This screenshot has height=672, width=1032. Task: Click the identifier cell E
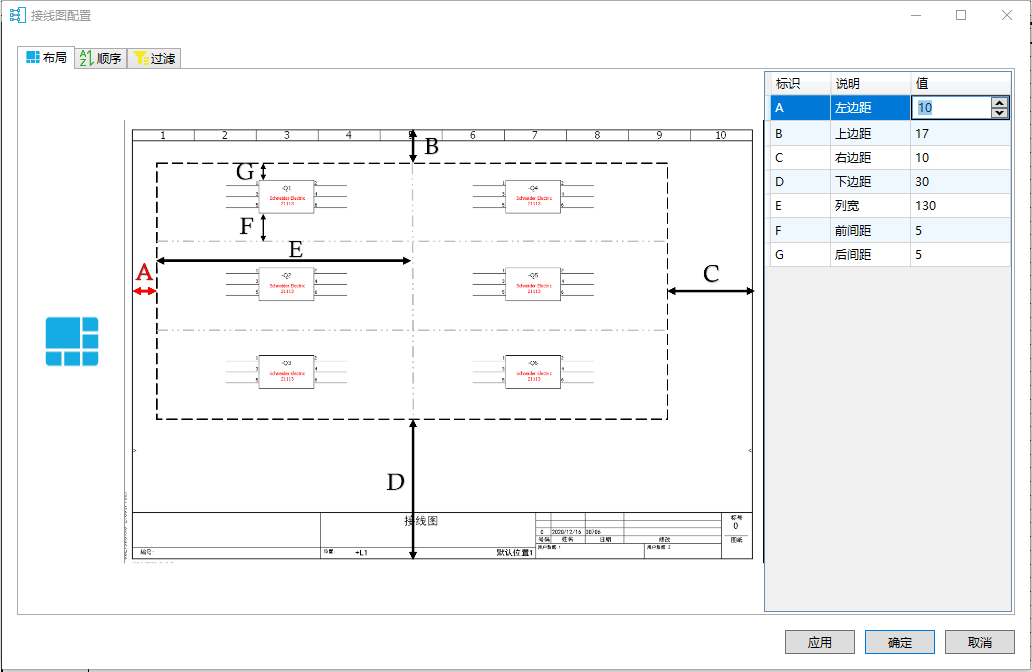800,206
